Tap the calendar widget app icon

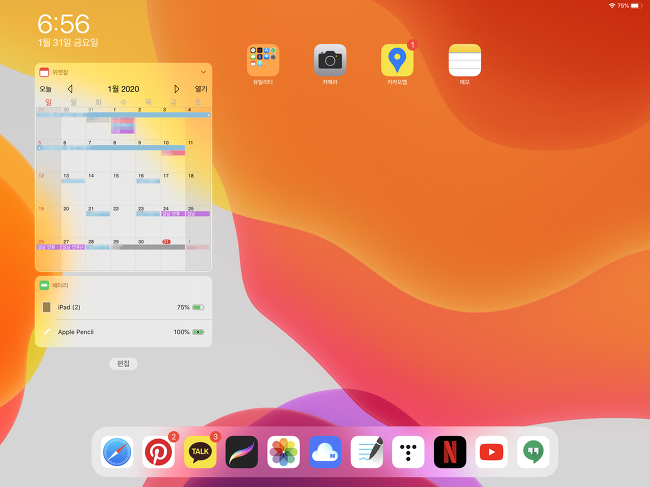[x=44, y=72]
